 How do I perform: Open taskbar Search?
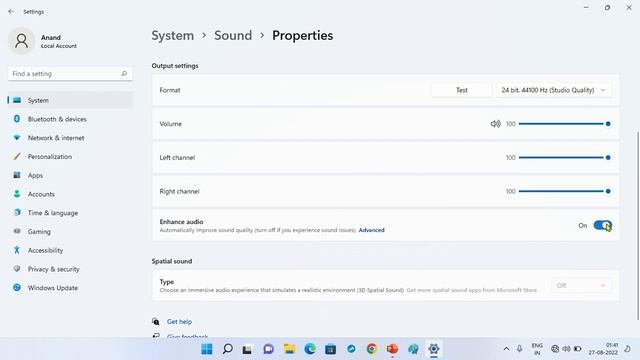227,349
